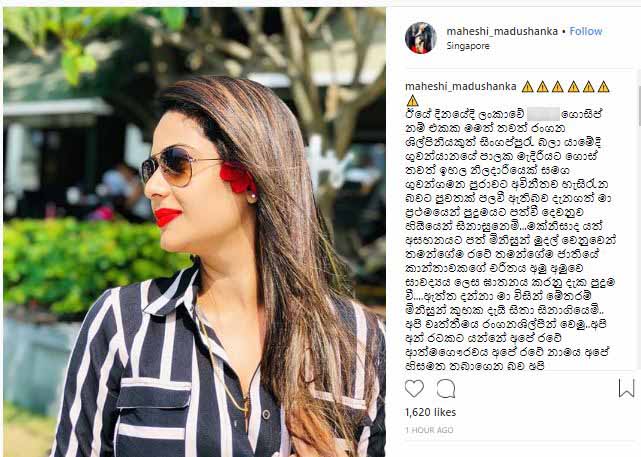Click the sixth warning emoji on the first row
The width and height of the screenshot is (641, 457).
coord(603,87)
